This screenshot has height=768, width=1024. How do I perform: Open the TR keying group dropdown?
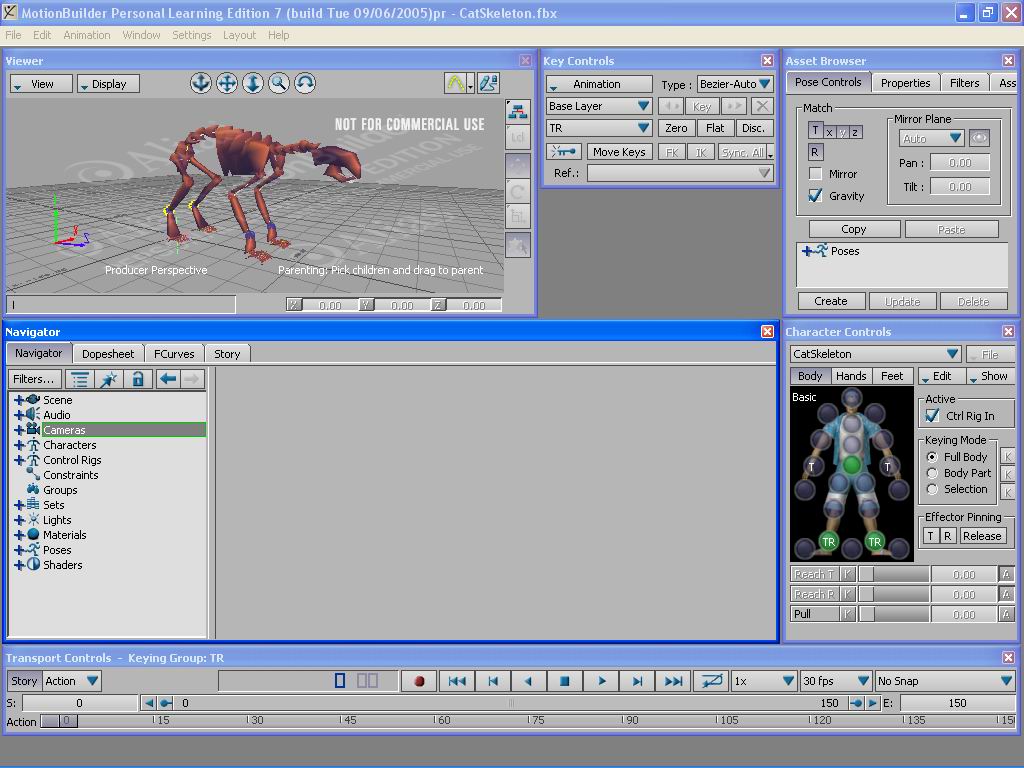(599, 128)
